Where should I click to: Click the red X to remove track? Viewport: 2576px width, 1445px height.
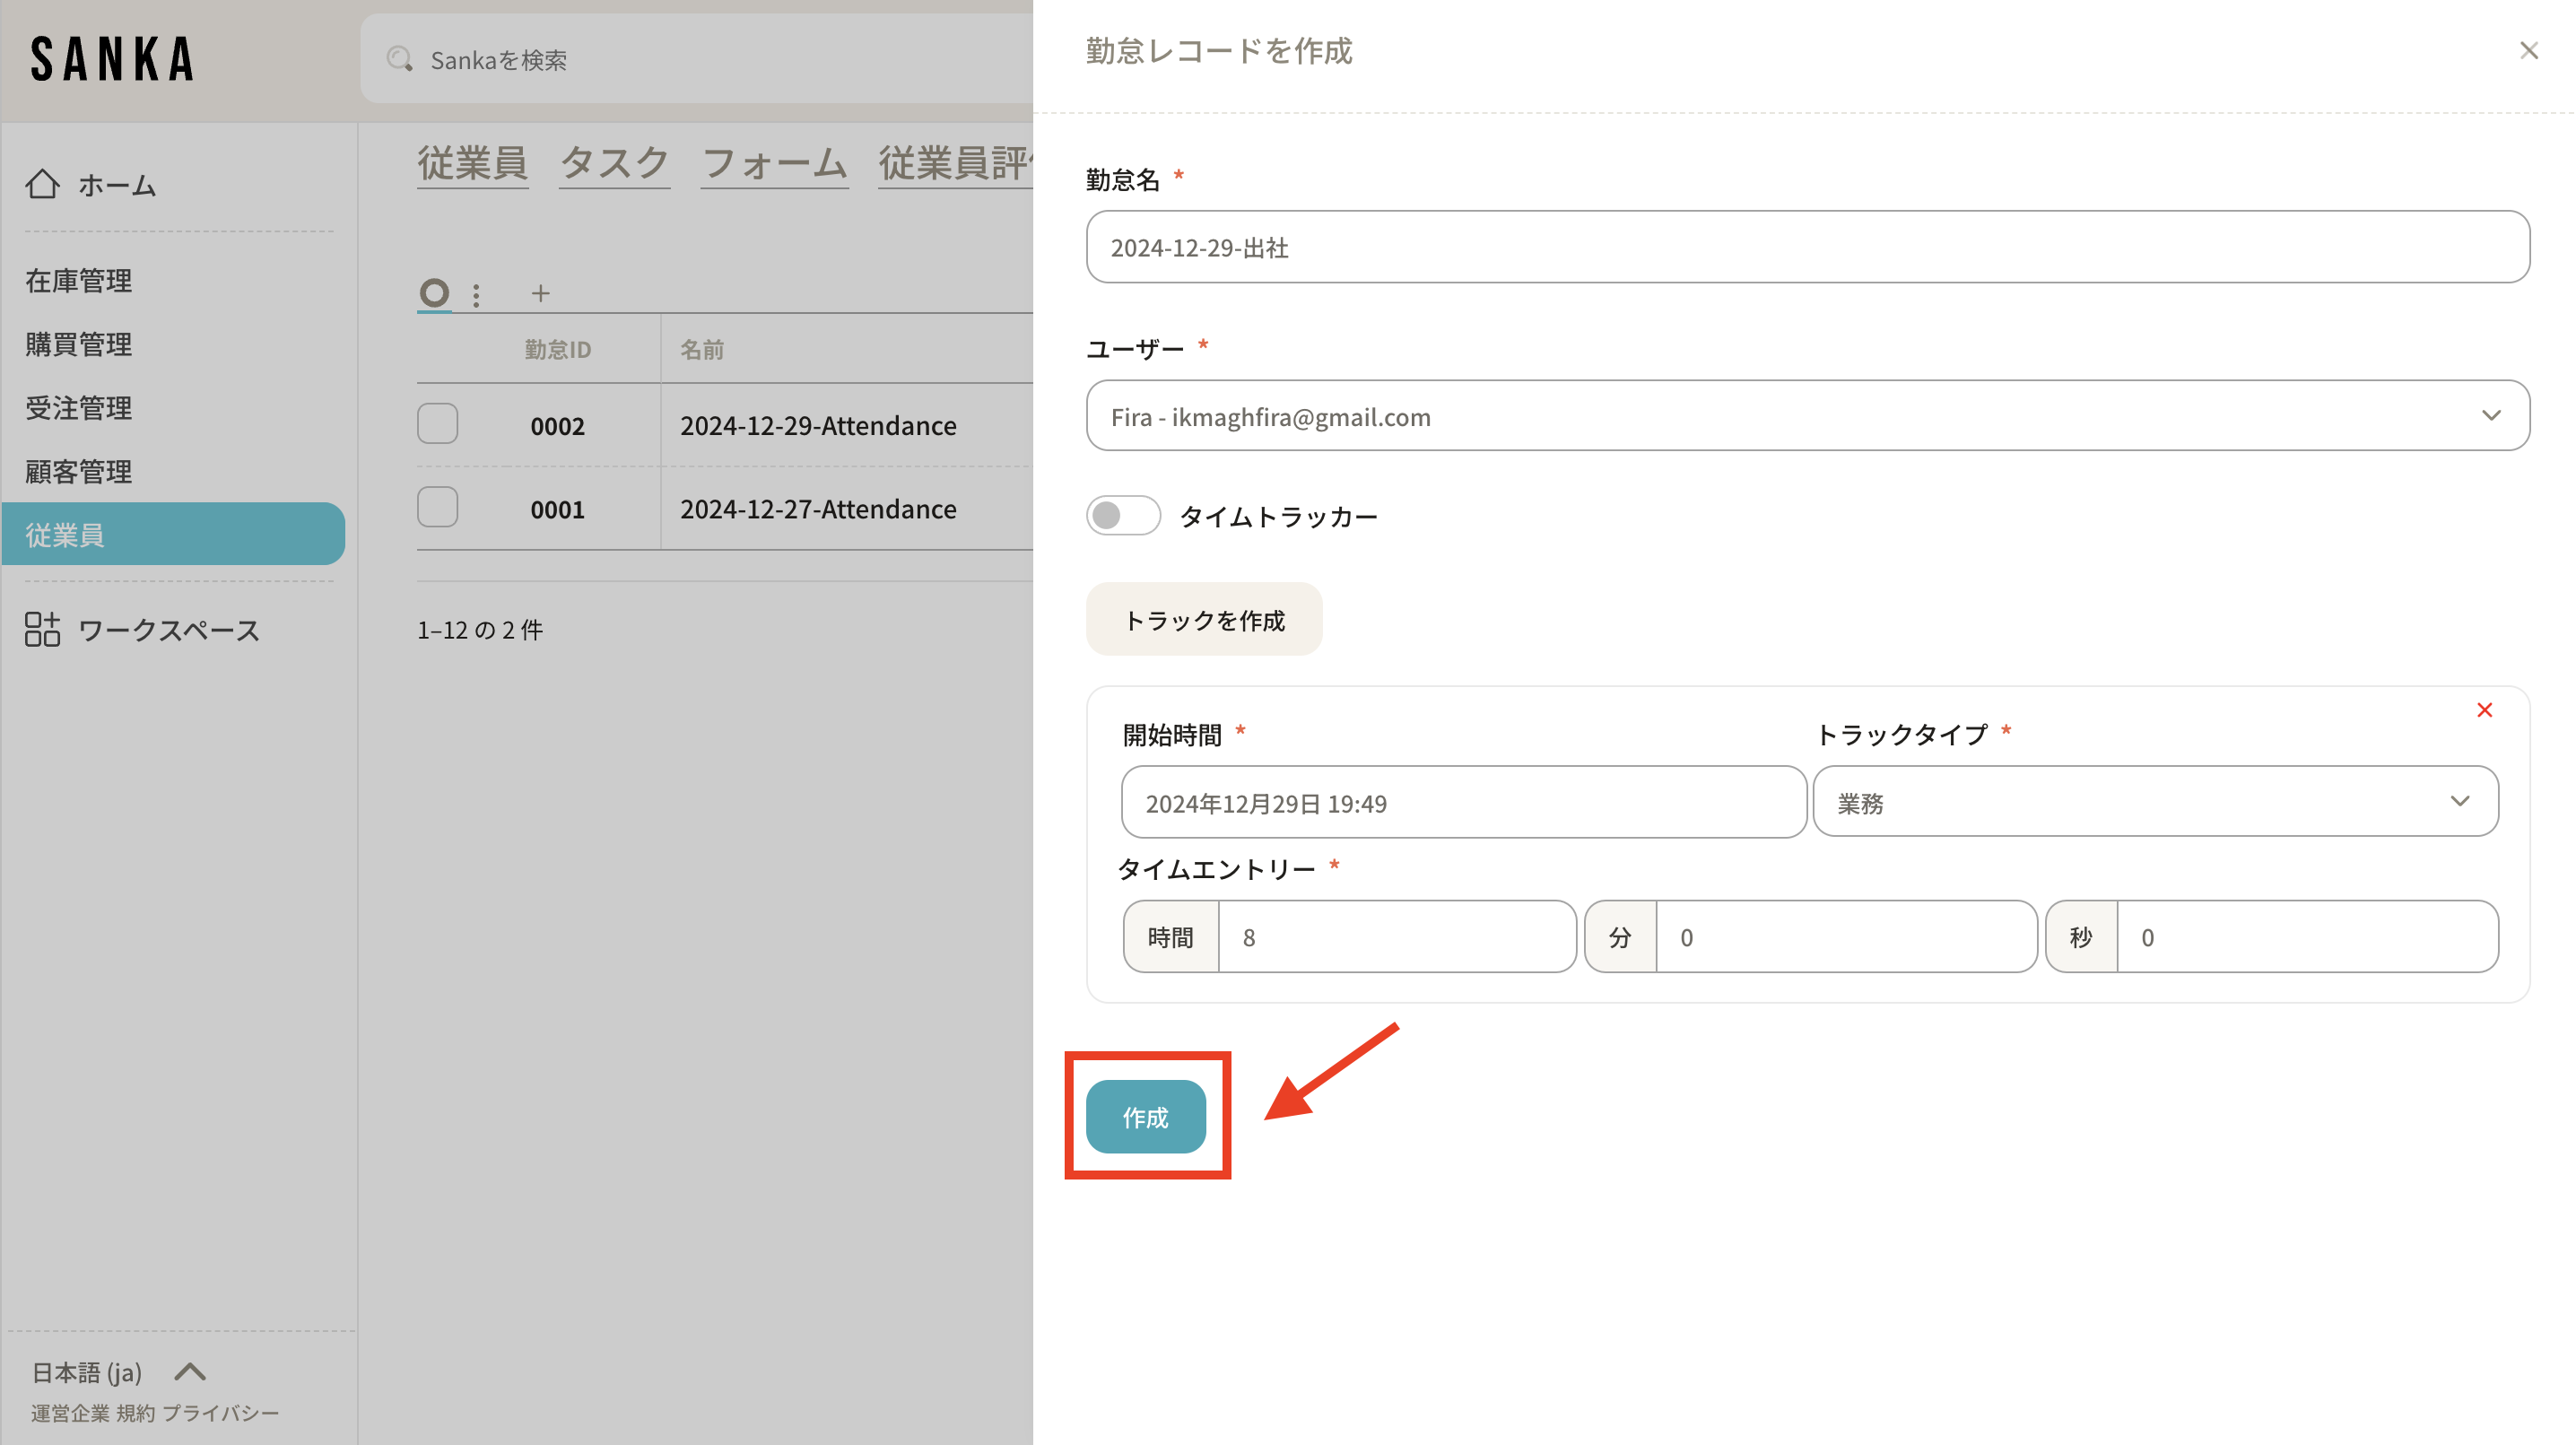click(x=2484, y=710)
